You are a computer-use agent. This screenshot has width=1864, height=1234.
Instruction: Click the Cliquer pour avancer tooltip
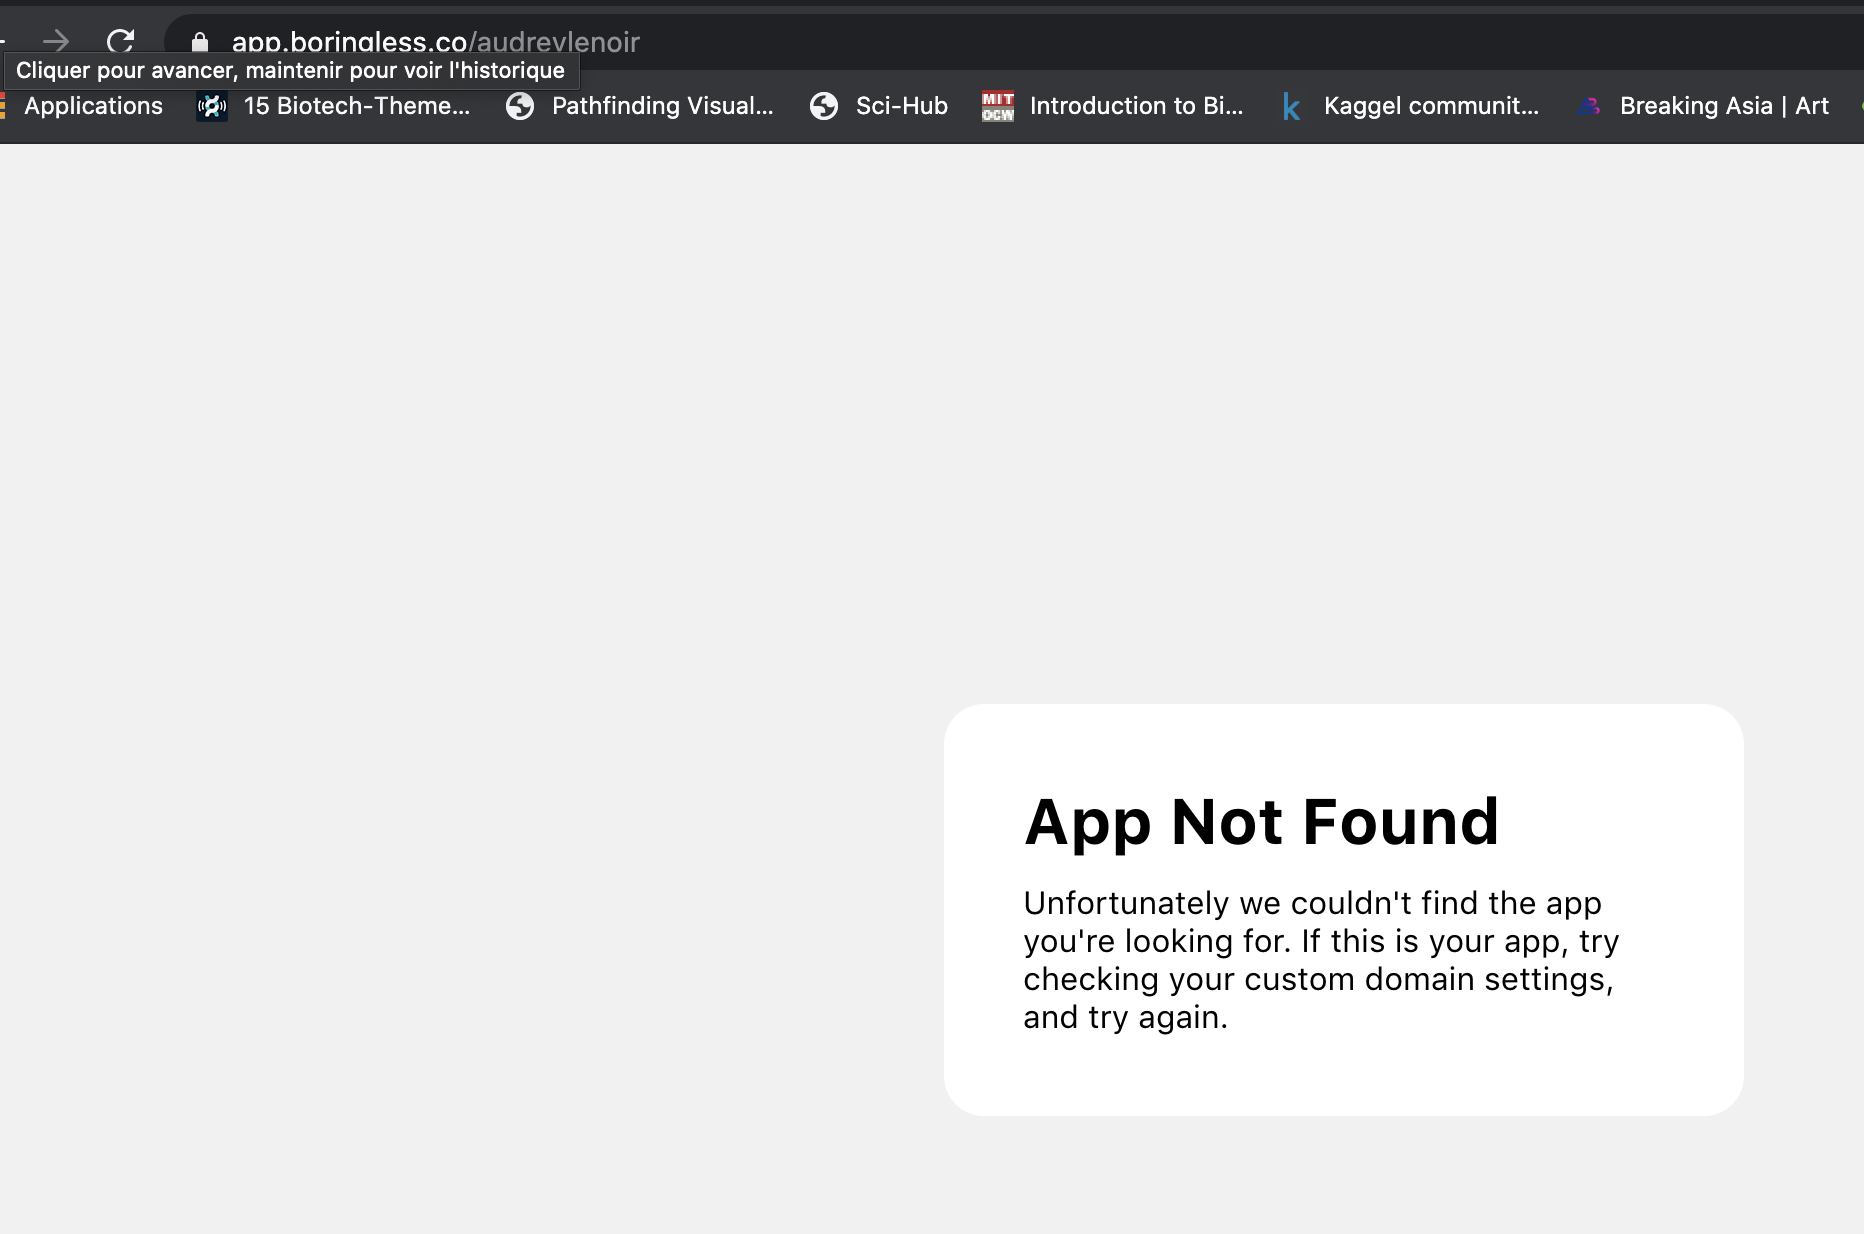click(291, 71)
